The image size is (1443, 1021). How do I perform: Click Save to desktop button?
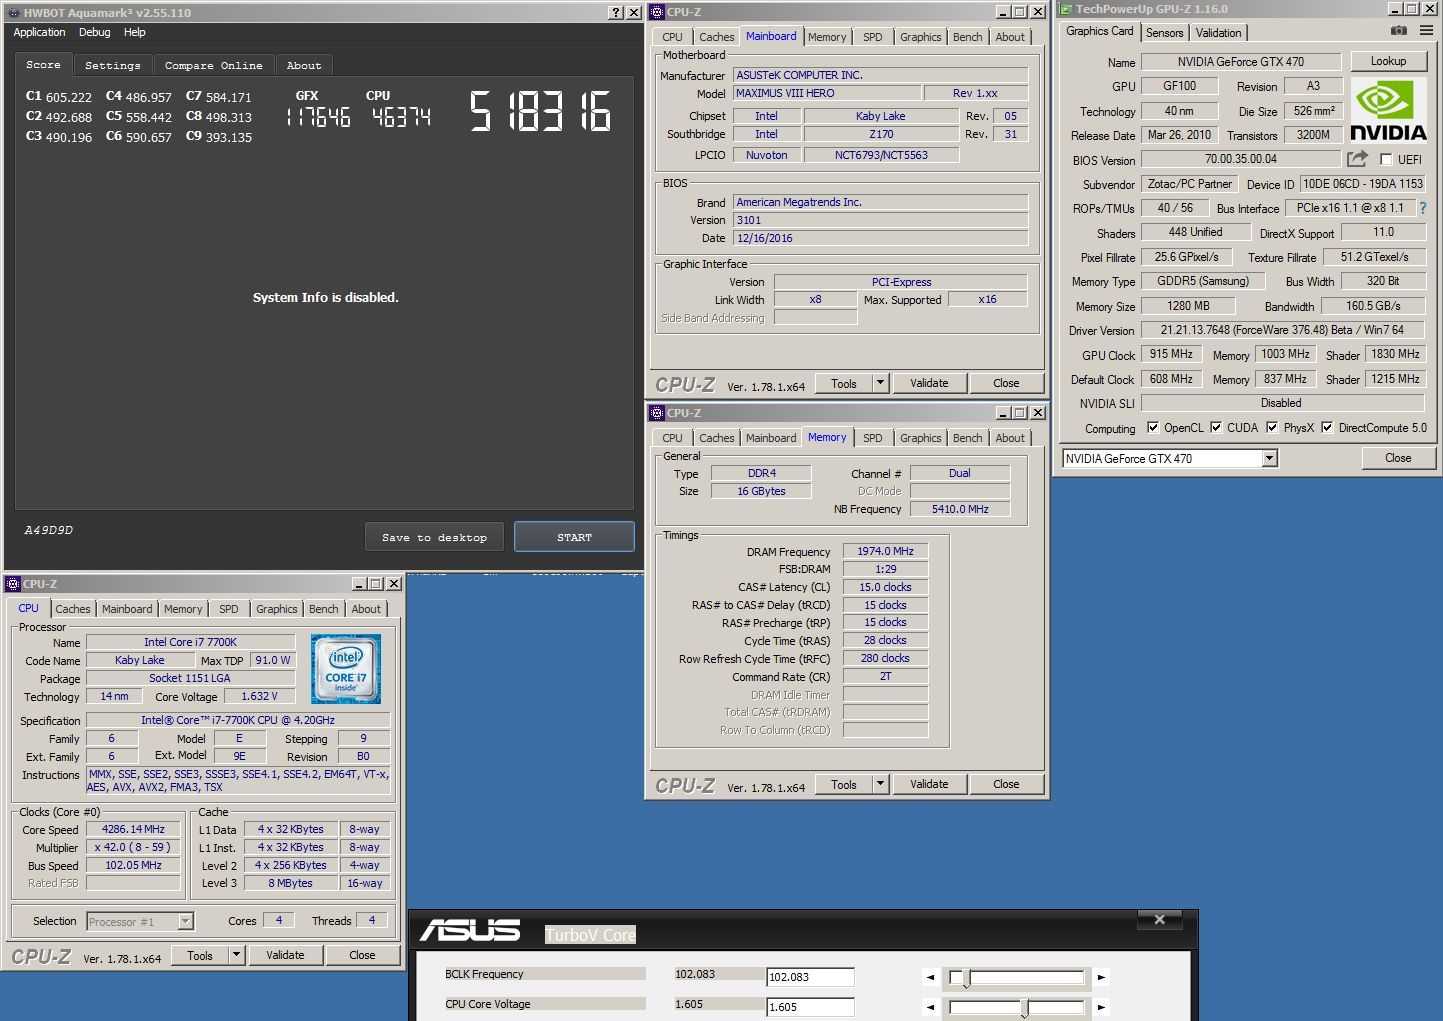[434, 537]
